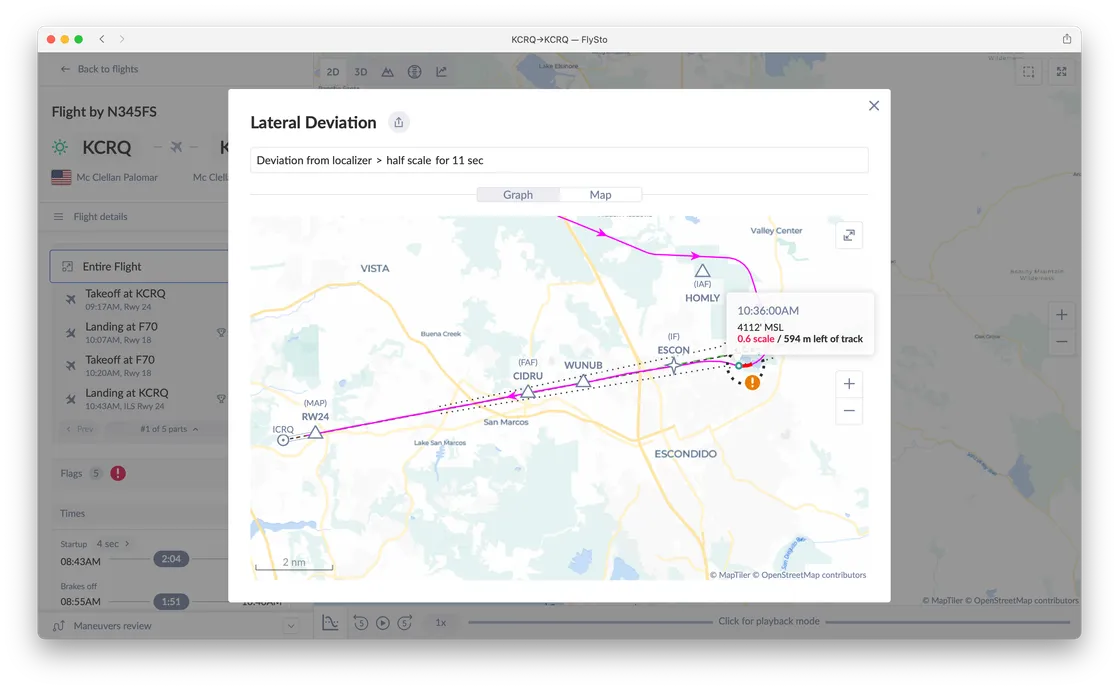Close the Lateral Deviation dialog

tap(874, 106)
